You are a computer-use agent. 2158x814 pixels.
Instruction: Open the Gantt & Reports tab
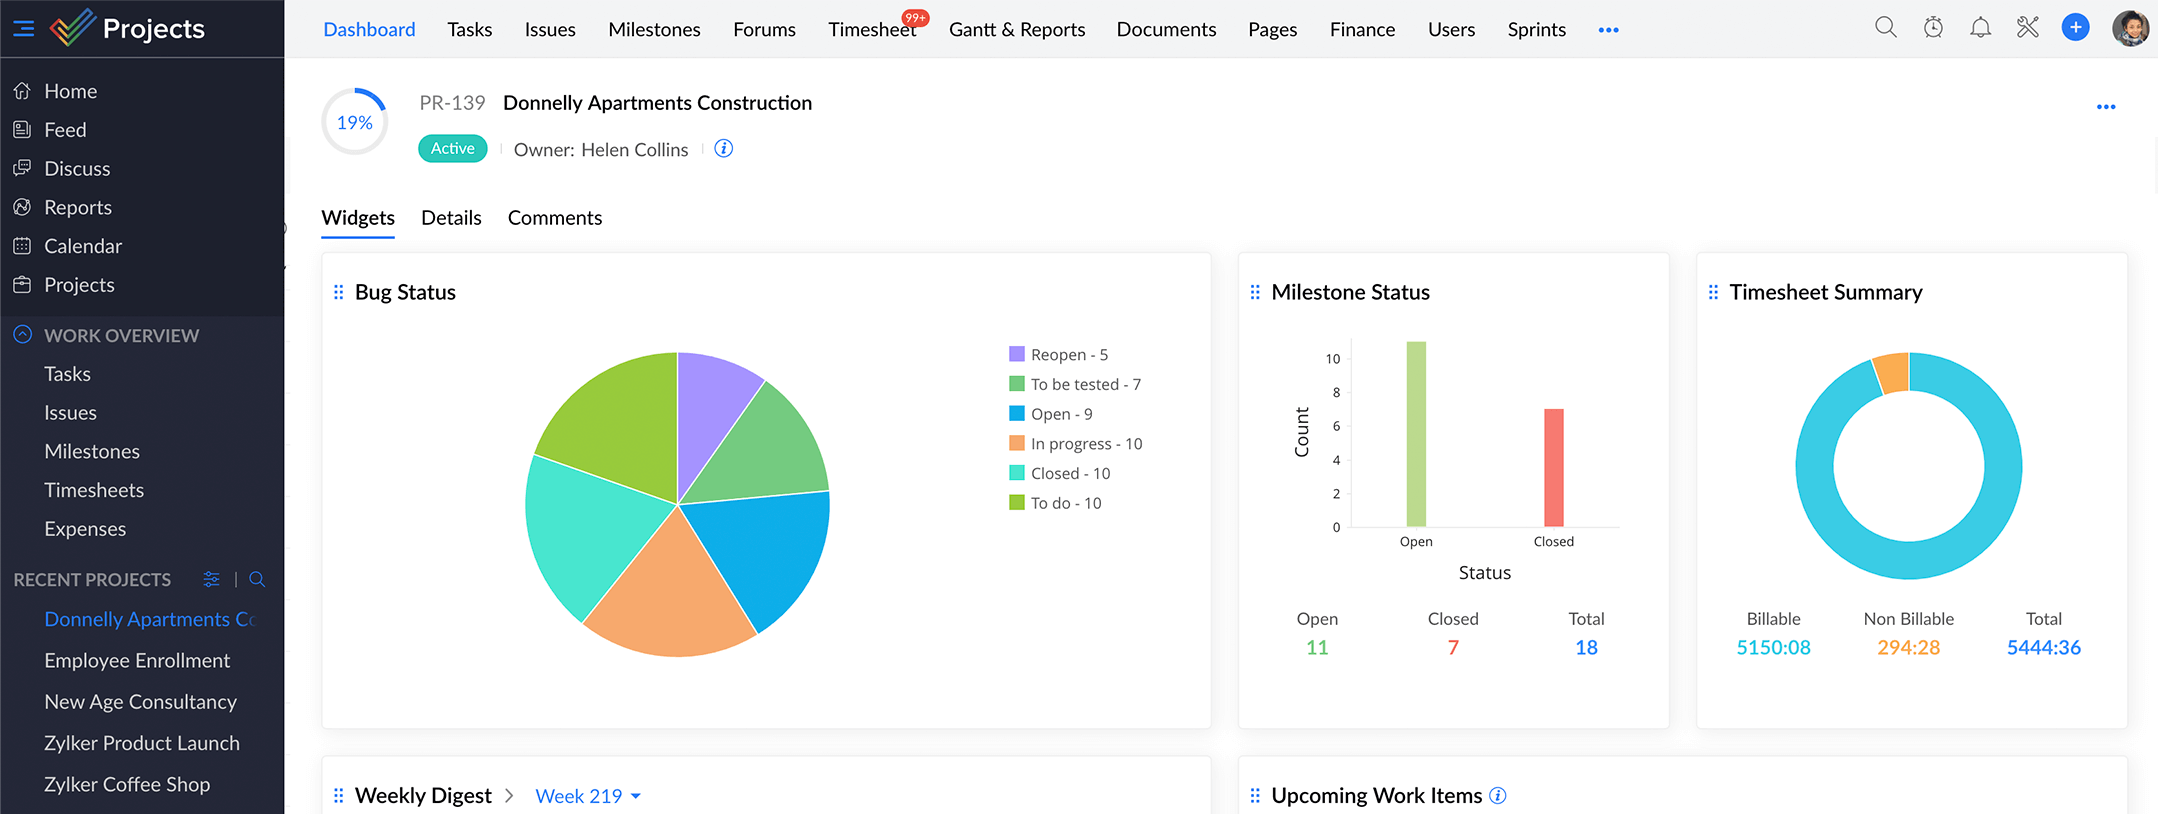[1016, 30]
